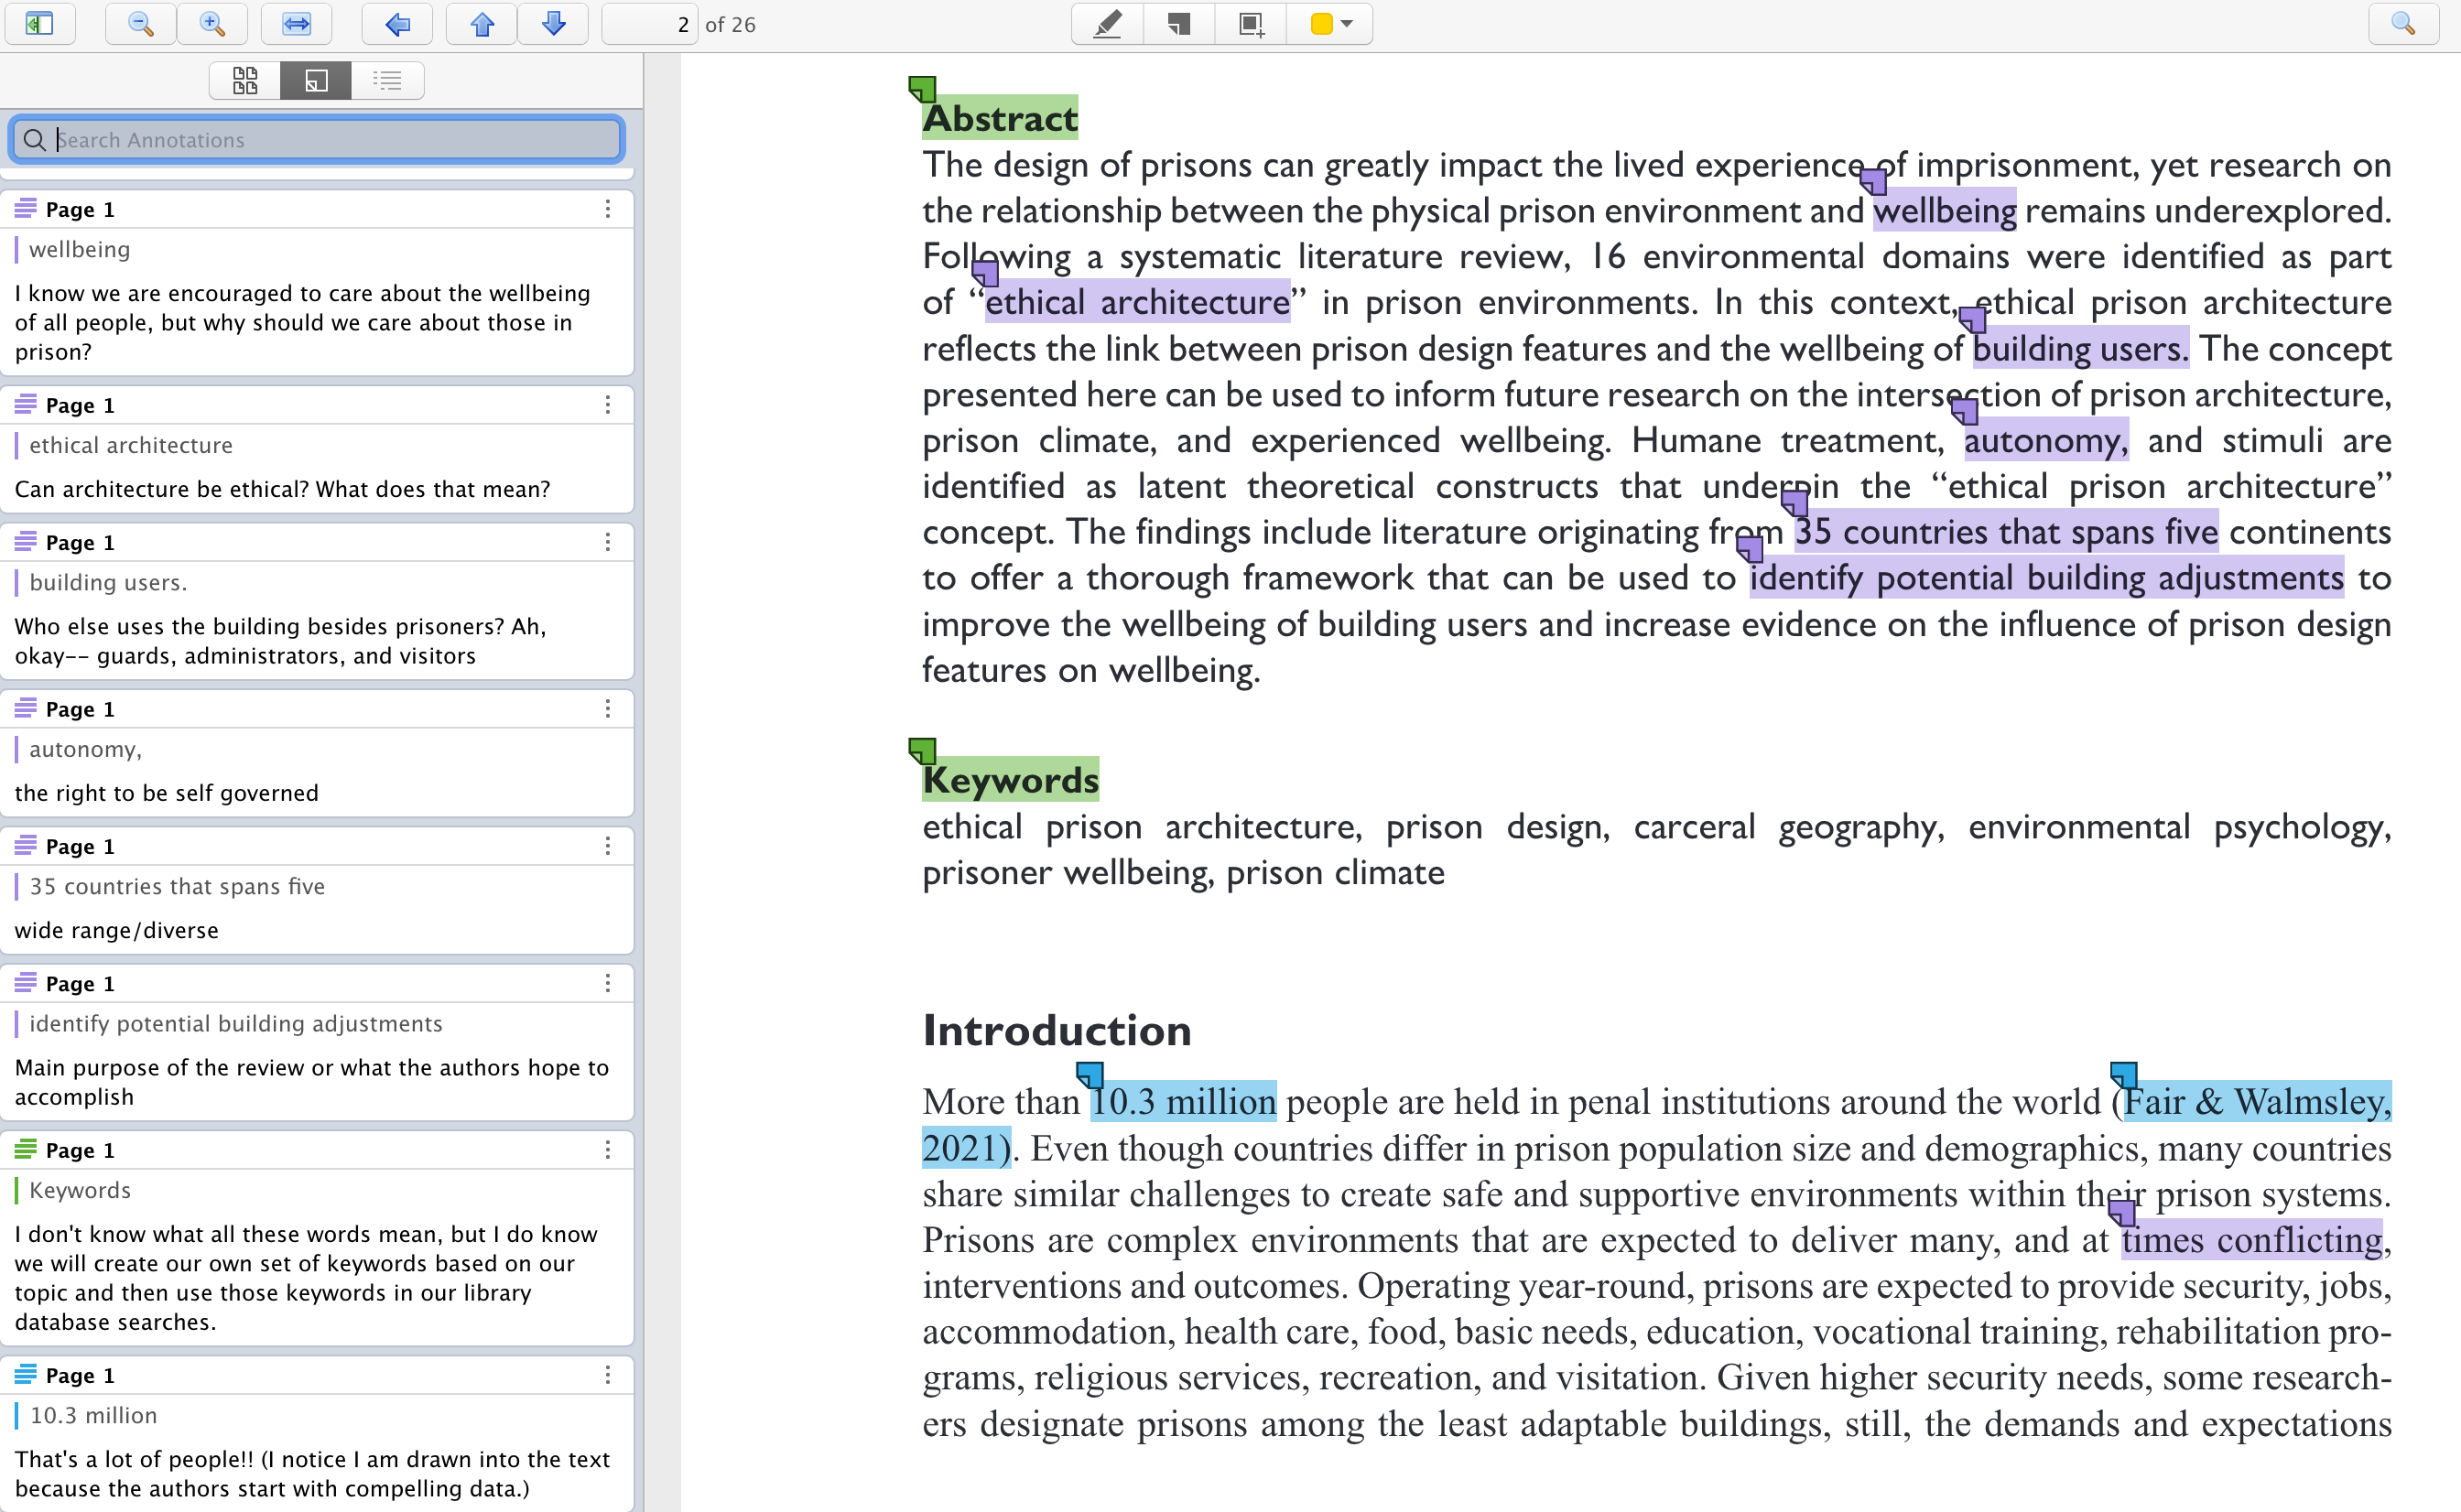Go back with the left arrow
Image resolution: width=2461 pixels, height=1512 pixels.
(397, 24)
